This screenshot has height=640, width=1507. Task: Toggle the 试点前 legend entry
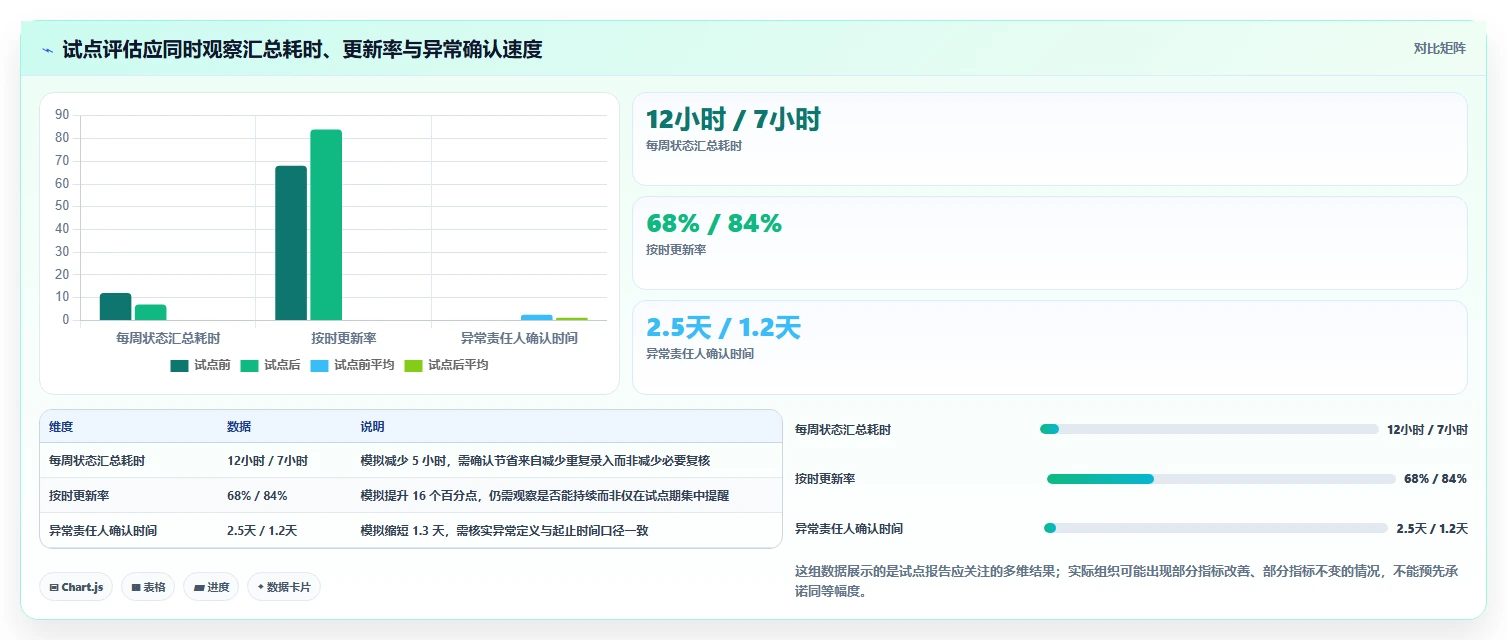[200, 365]
